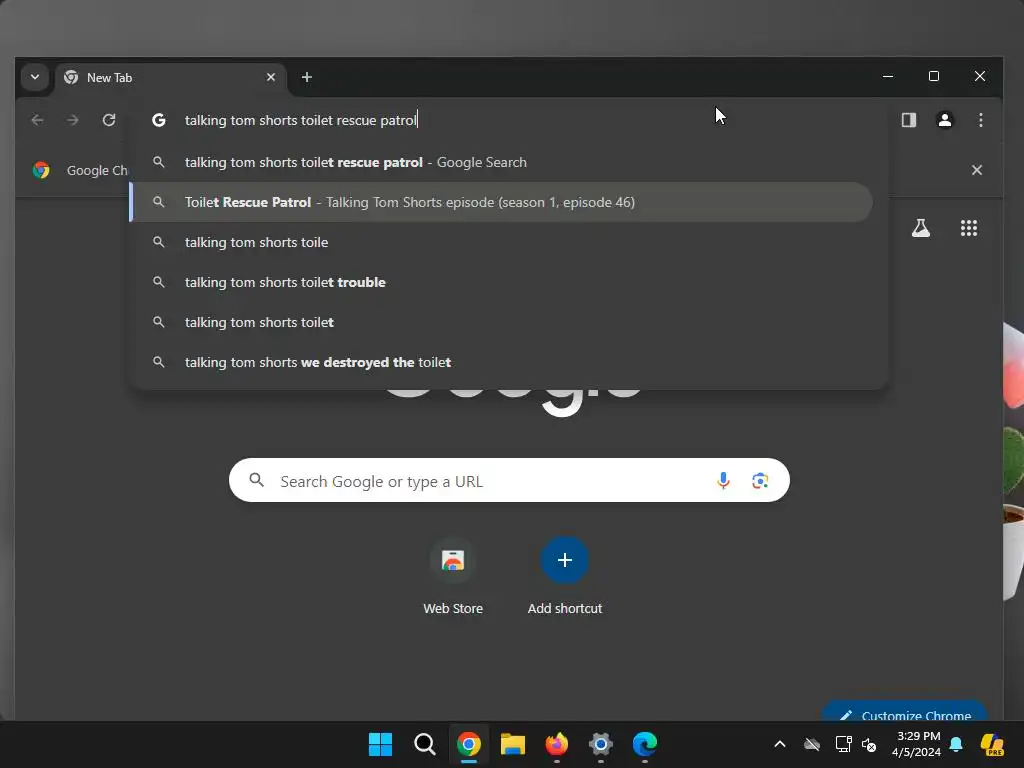This screenshot has height=768, width=1024.
Task: Pick suggestion 'we destroyed the toilet'
Action: 502,362
